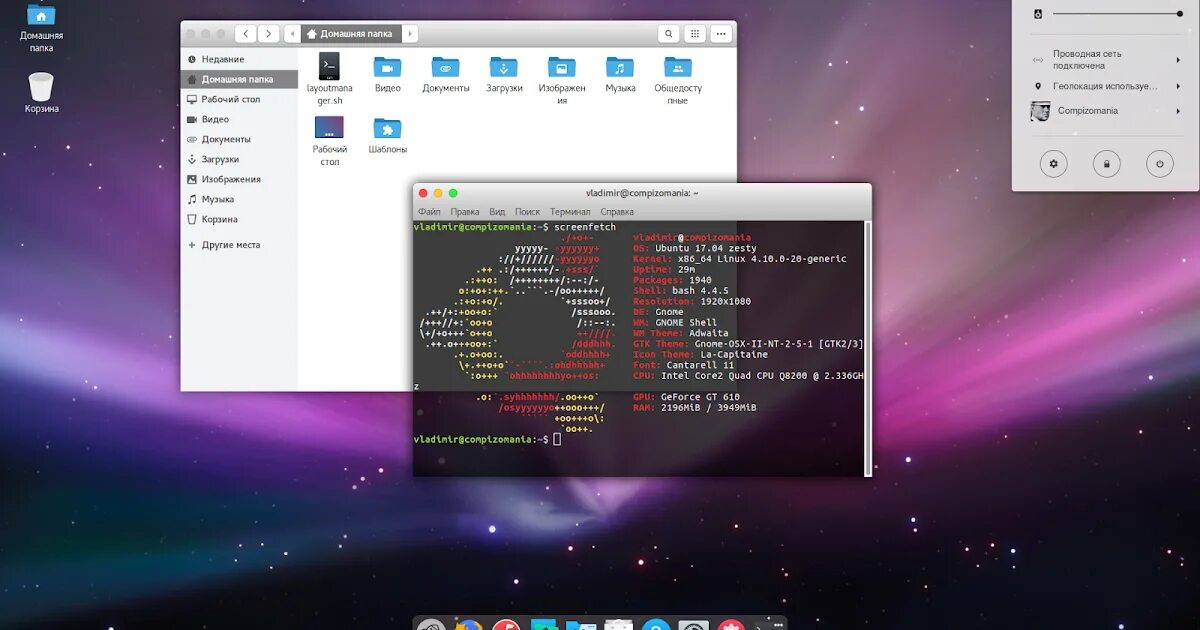Open the Общедоступные folder
The width and height of the screenshot is (1200, 630).
coord(678,80)
